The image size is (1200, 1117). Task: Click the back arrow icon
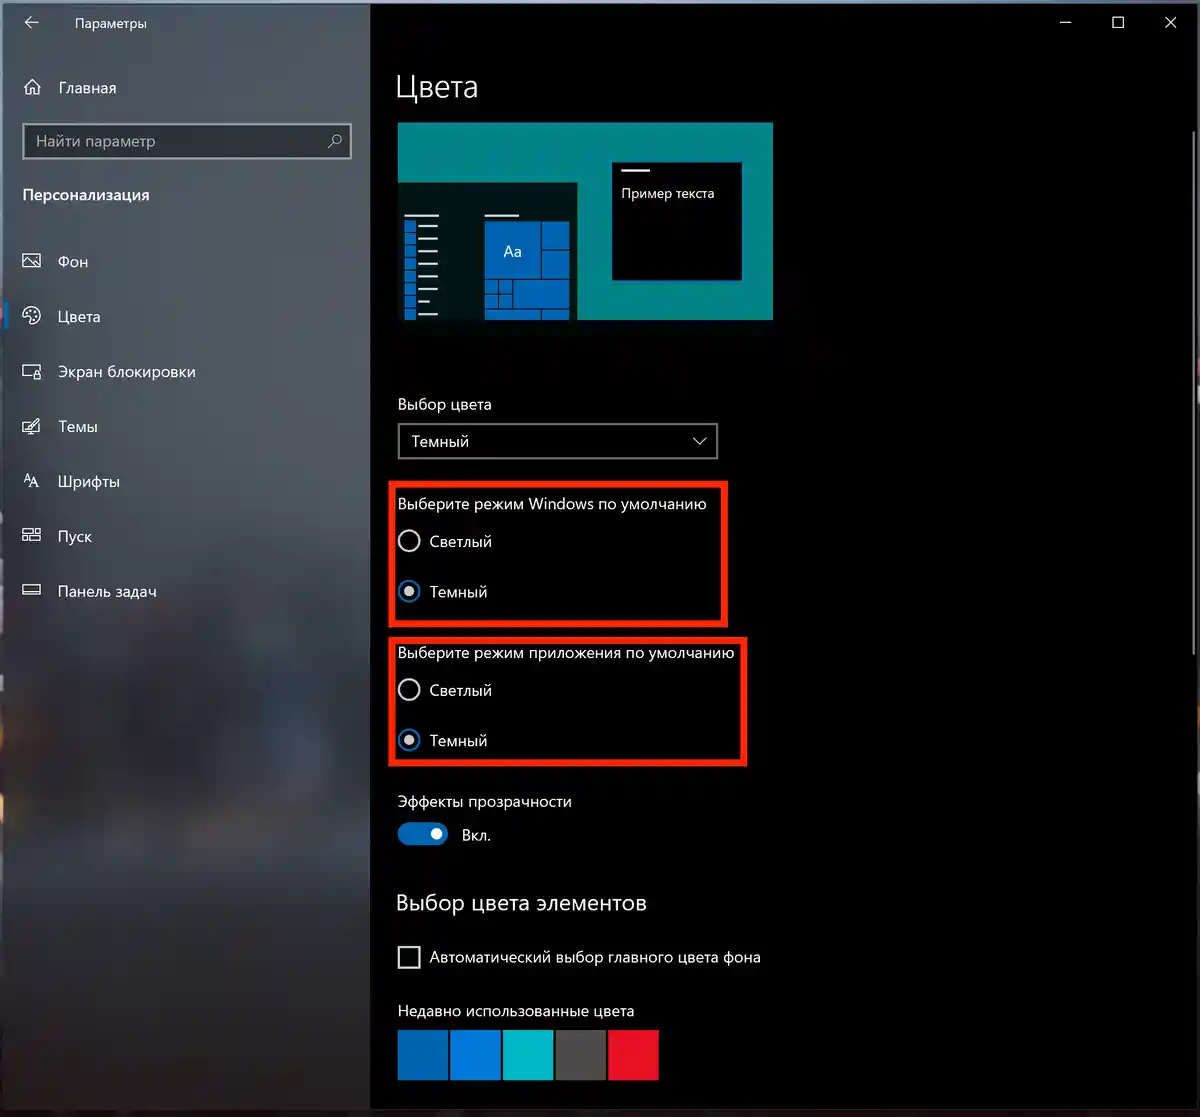(x=32, y=22)
